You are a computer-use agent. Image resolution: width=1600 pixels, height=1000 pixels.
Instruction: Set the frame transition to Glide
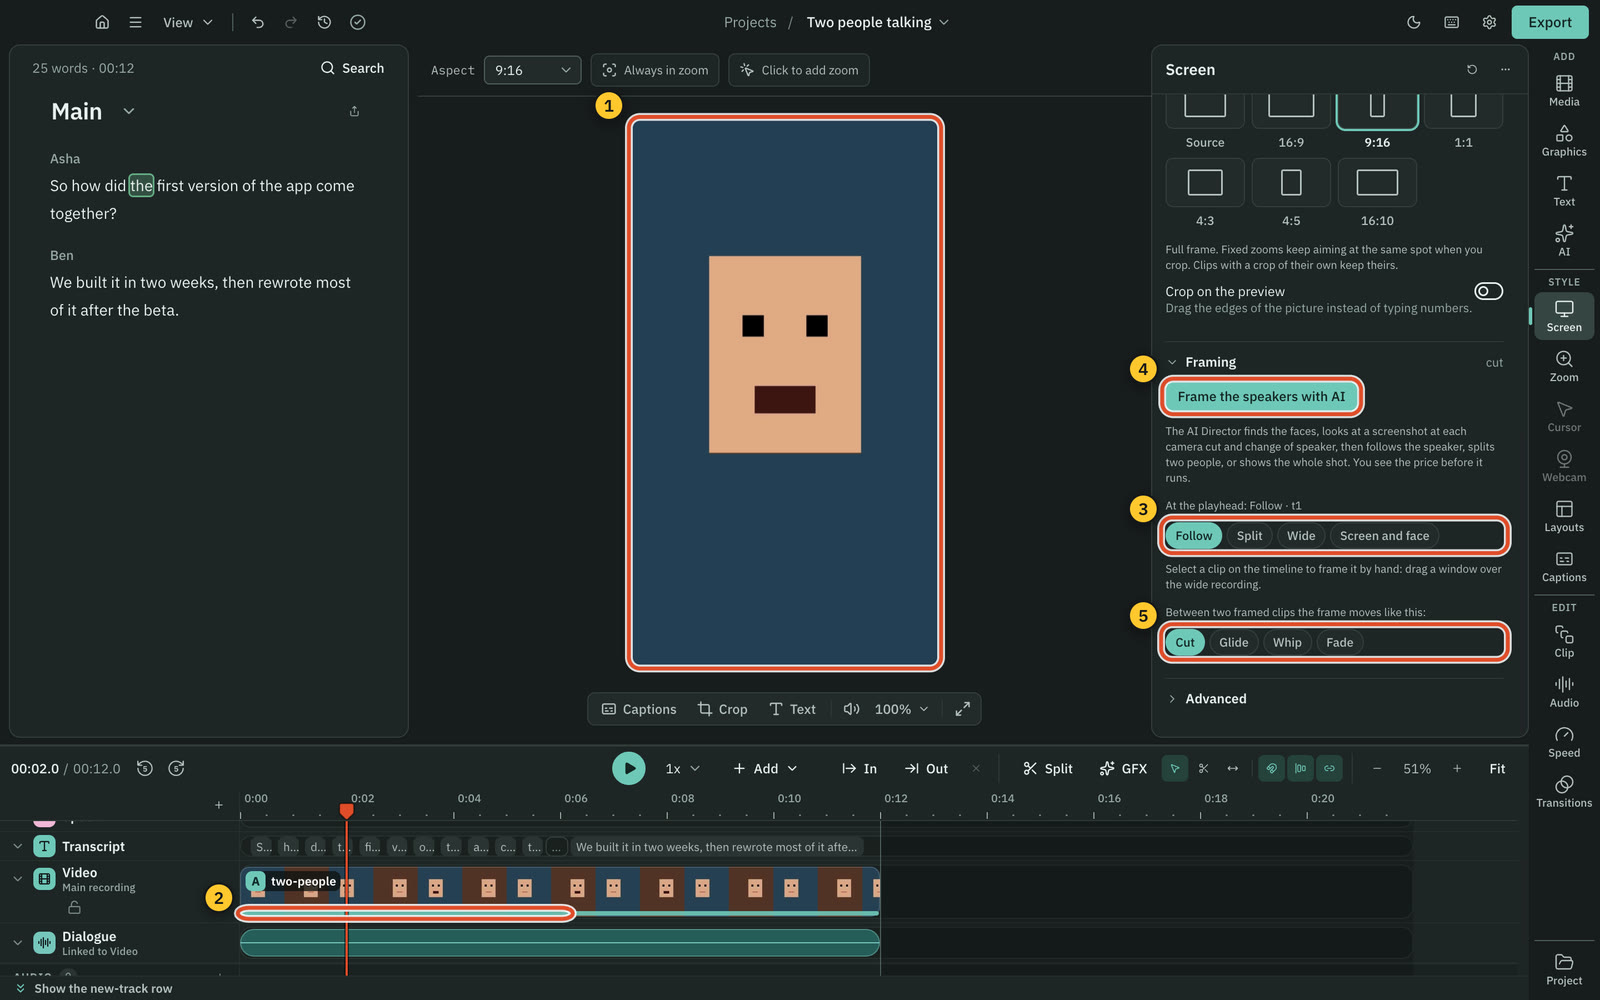(1233, 643)
